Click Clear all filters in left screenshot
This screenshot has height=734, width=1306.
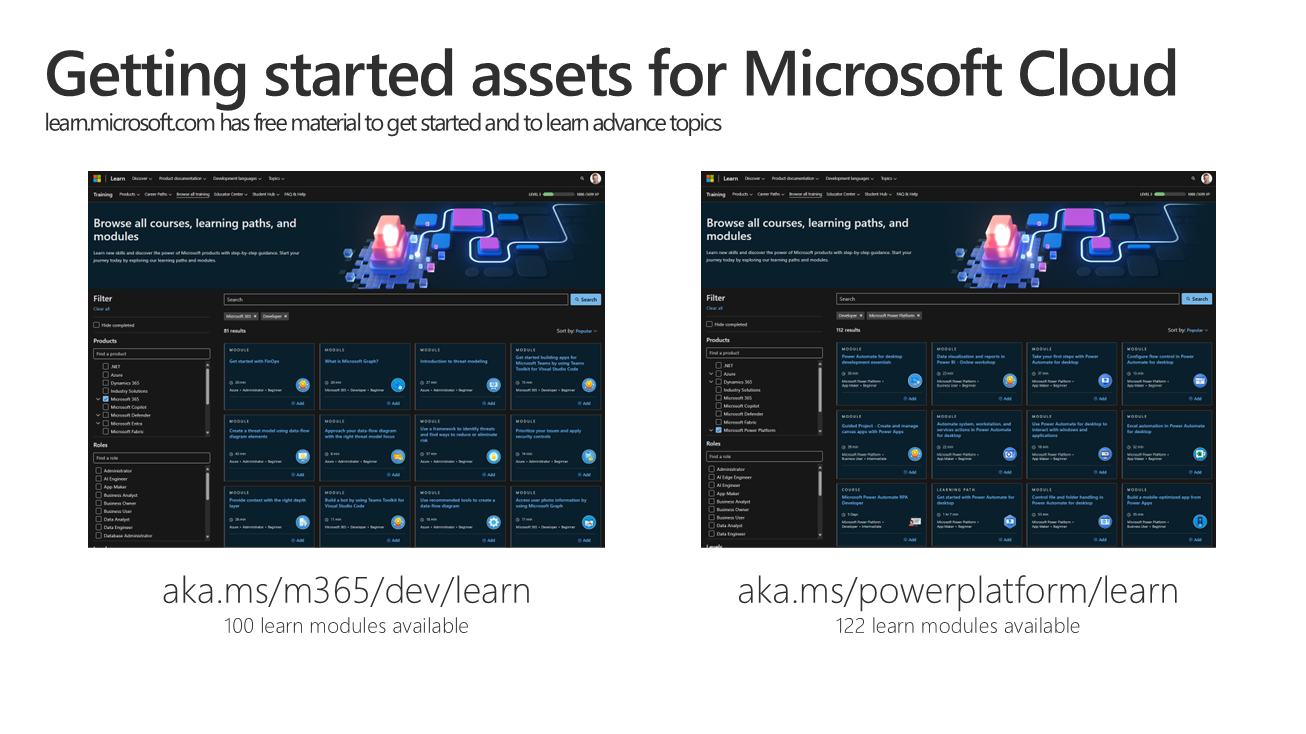click(x=100, y=309)
